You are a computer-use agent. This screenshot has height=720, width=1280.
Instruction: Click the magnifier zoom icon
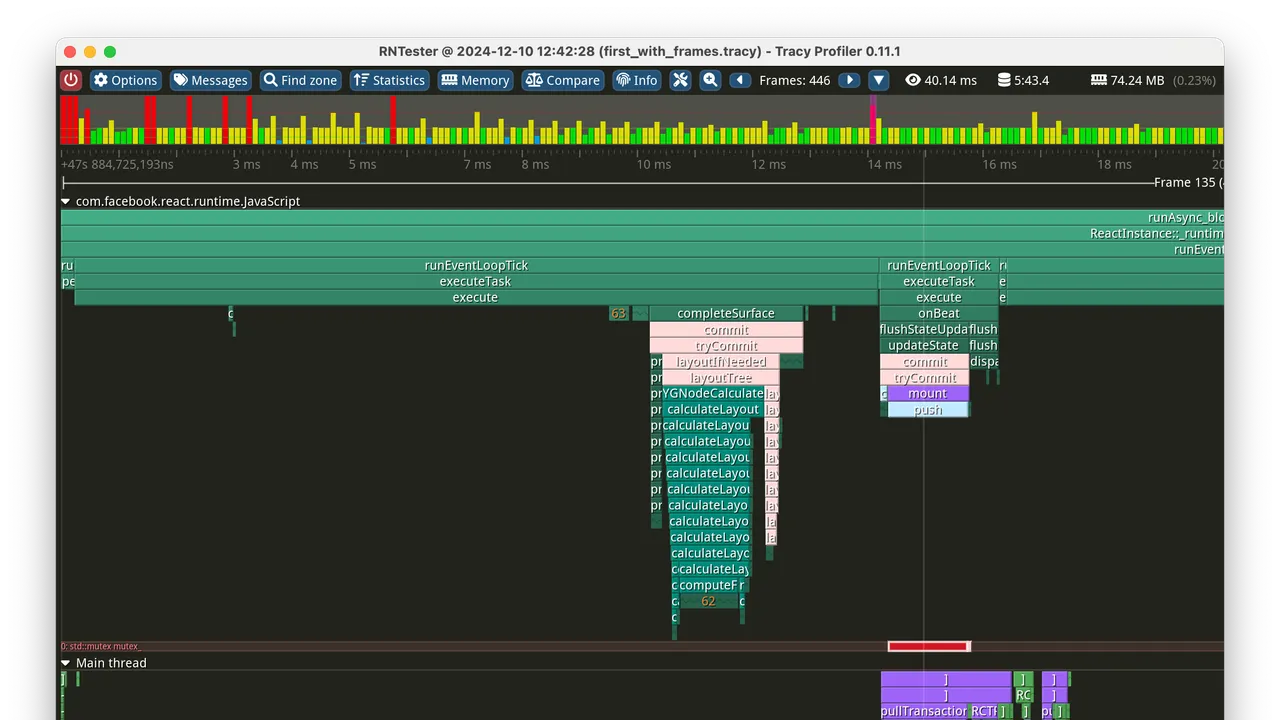pyautogui.click(x=710, y=80)
